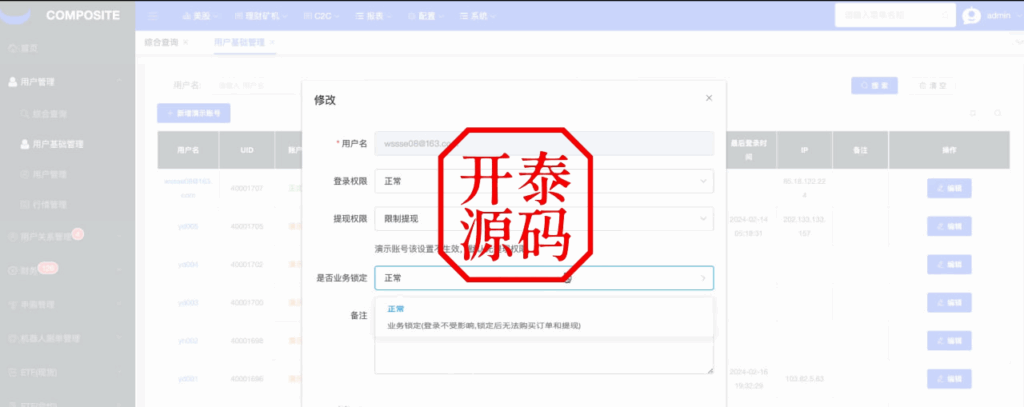Viewport: 1024px width, 407px height.
Task: Open the admin account dropdown
Action: pyautogui.click(x=1002, y=16)
